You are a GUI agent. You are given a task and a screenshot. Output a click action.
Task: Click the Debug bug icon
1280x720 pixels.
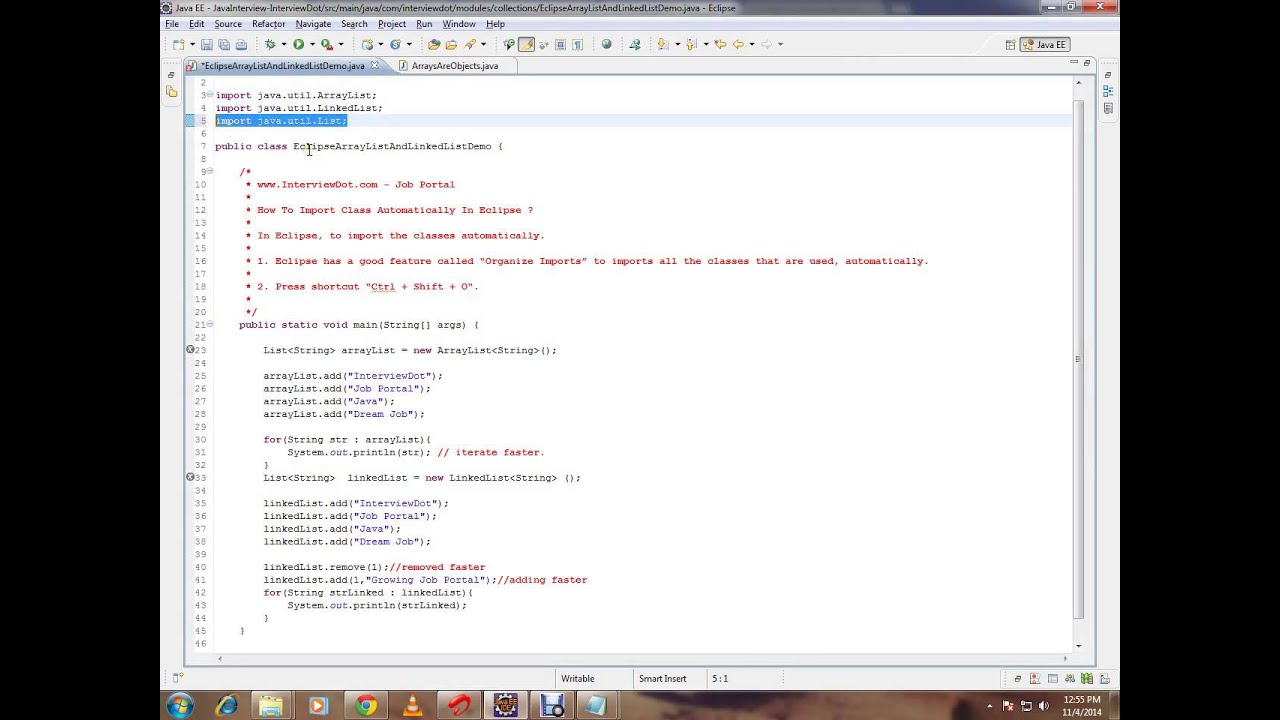270,44
